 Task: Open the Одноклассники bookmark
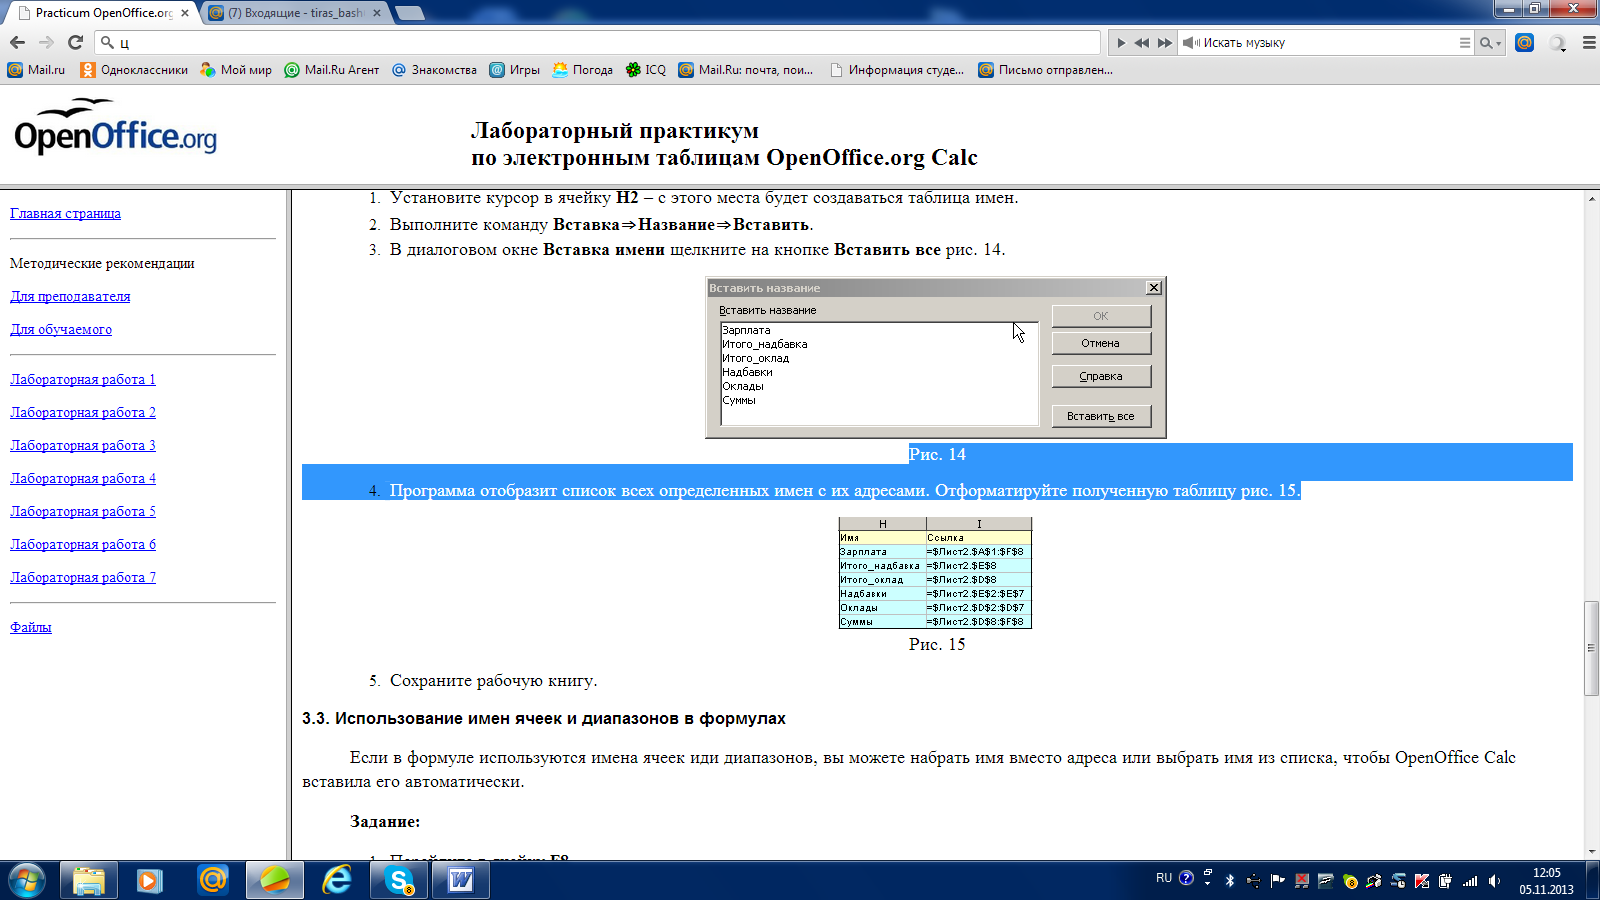tap(134, 70)
